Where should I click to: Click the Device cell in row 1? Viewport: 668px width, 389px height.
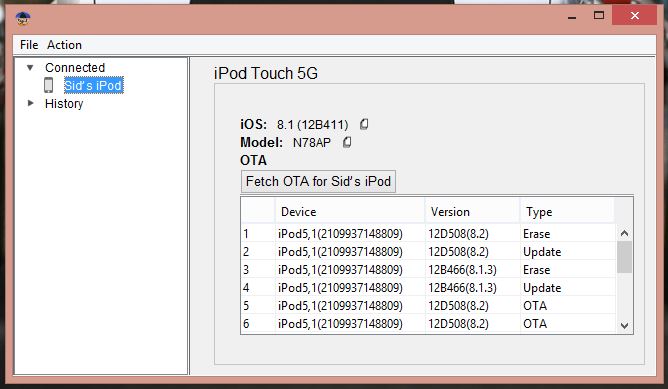tap(350, 233)
